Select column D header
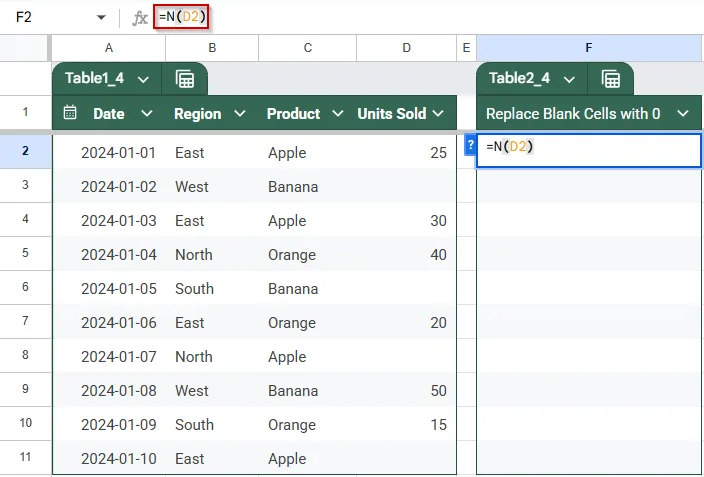The image size is (704, 477). click(x=406, y=48)
